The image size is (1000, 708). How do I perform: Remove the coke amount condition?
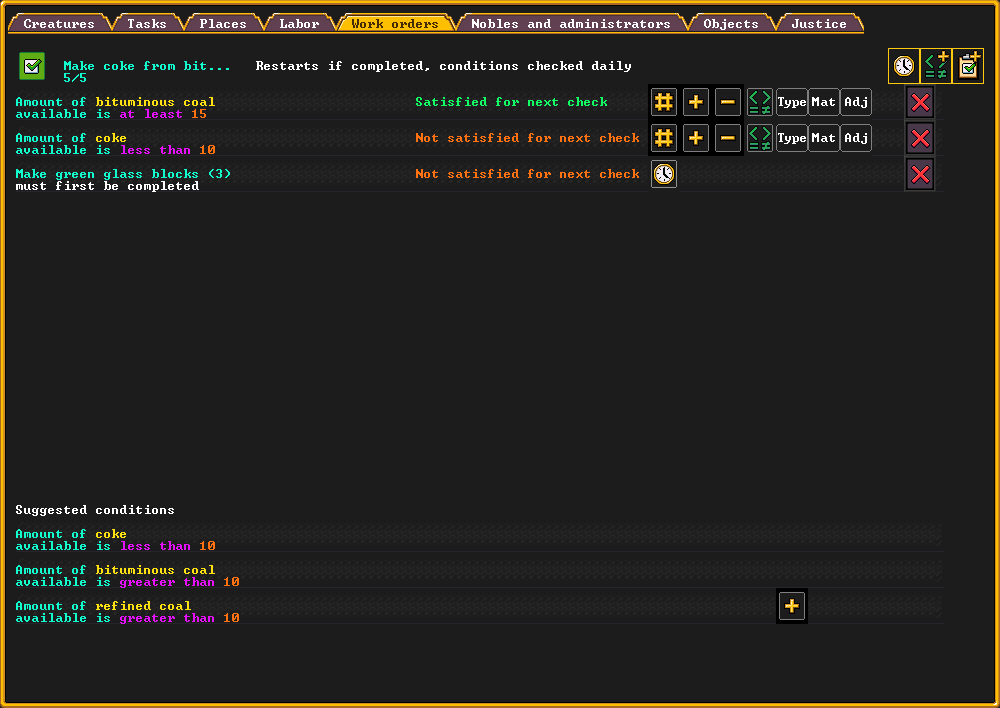tap(920, 138)
